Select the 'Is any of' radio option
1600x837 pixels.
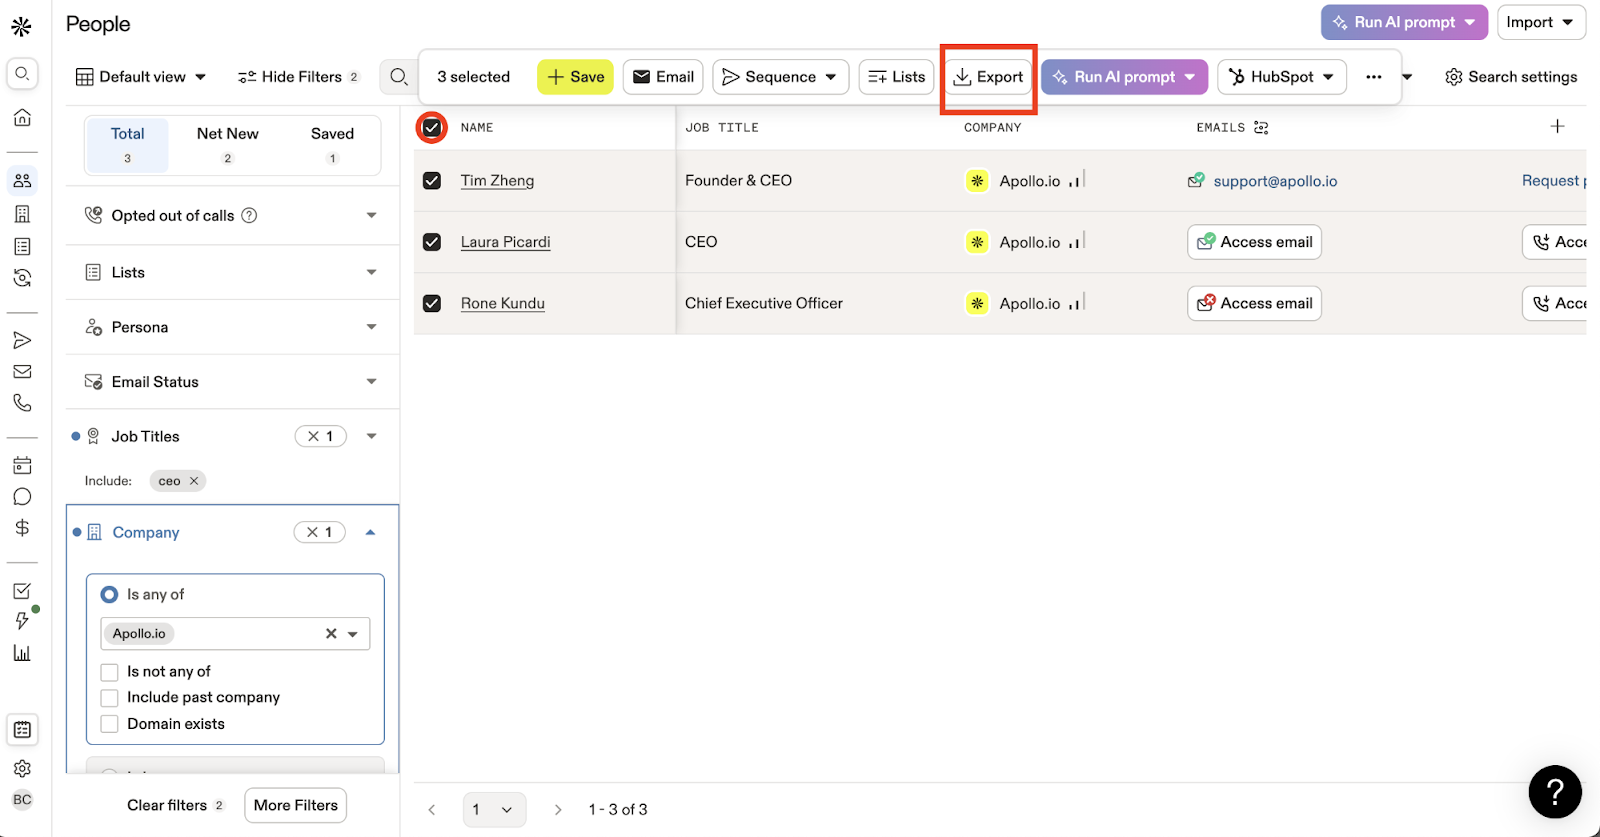pos(110,595)
